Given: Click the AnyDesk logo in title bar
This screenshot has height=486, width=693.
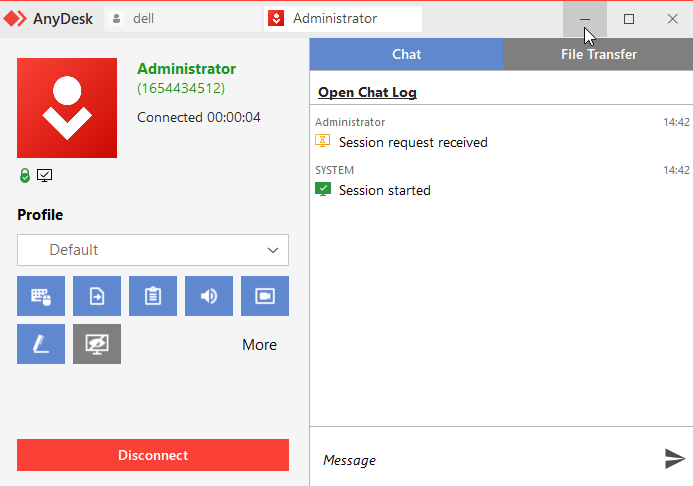Looking at the screenshot, I should (15, 19).
